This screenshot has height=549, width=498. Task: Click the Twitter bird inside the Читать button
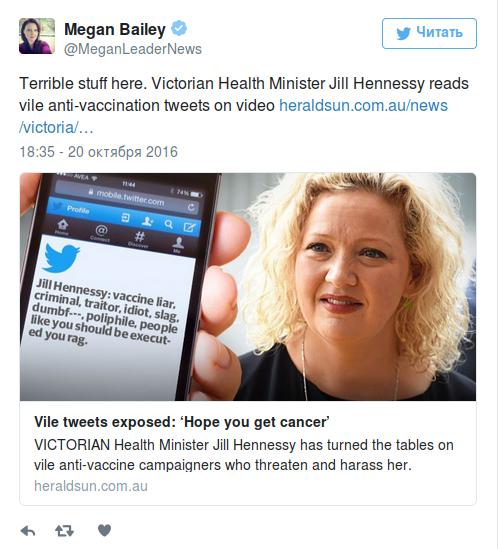click(x=403, y=33)
